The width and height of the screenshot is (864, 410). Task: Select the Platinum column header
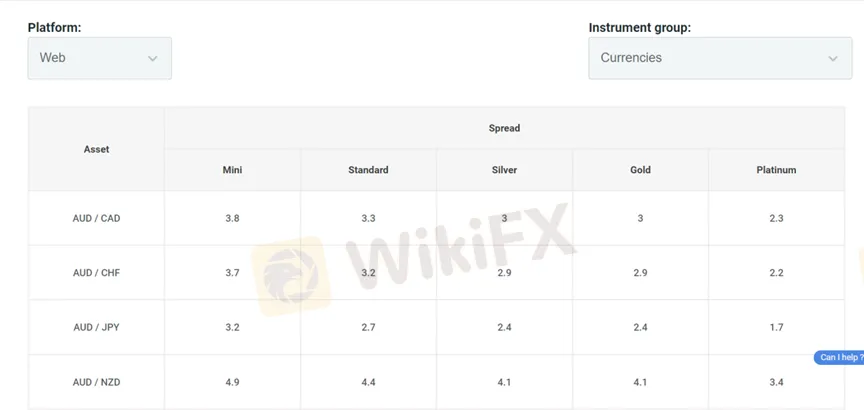[x=776, y=170]
